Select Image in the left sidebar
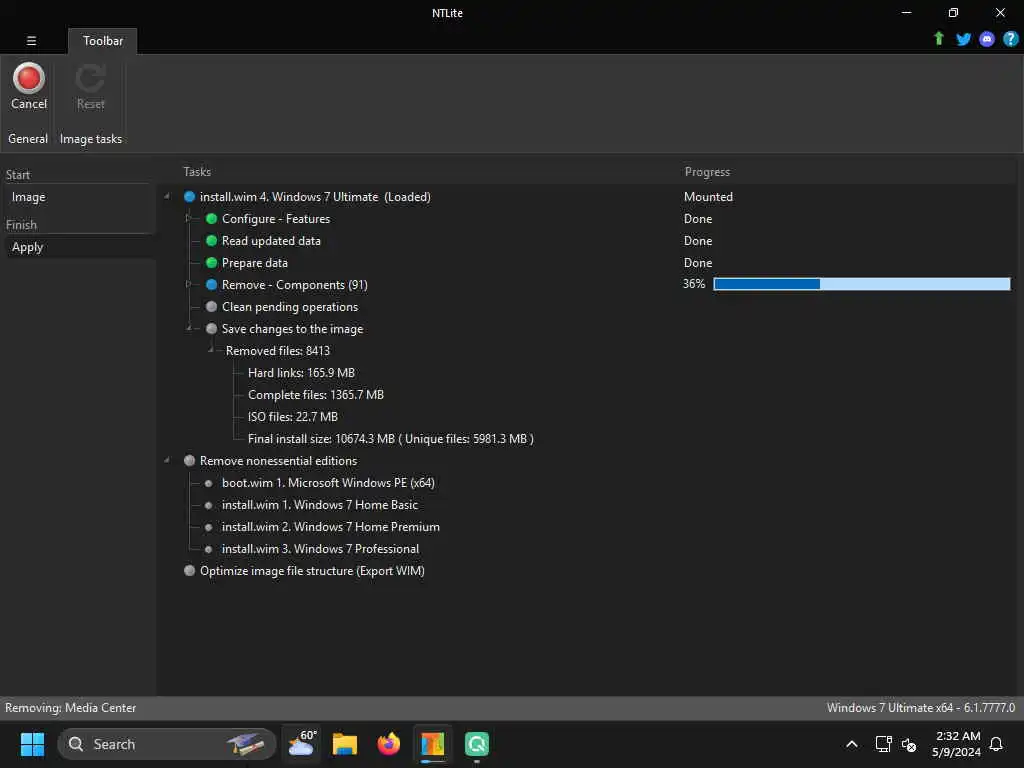1024x768 pixels. click(28, 197)
